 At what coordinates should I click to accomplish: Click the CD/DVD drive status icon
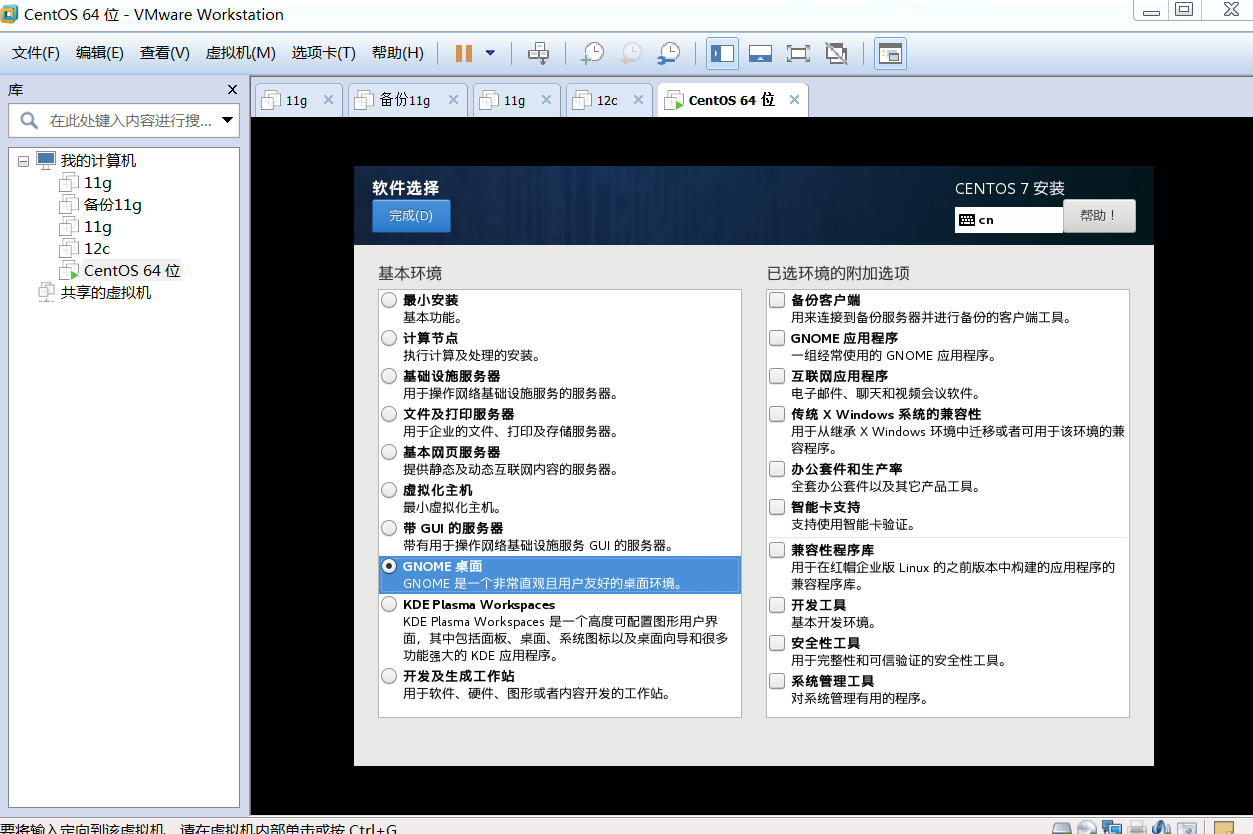[x=1087, y=827]
